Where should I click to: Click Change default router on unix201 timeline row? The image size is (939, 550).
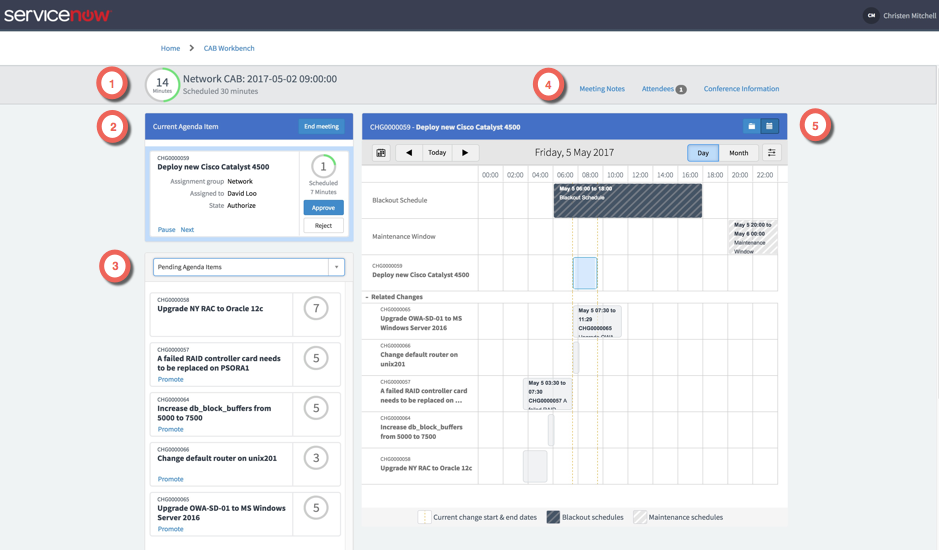click(570, 358)
